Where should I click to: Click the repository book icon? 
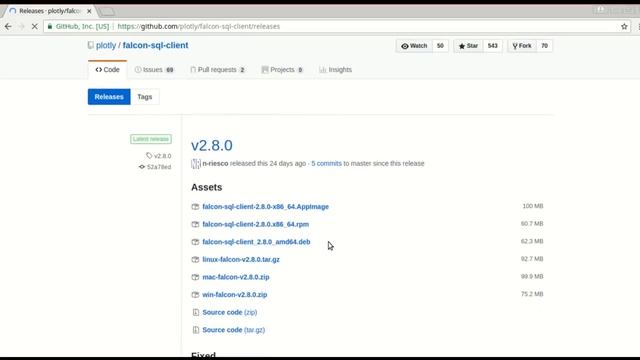tap(91, 45)
